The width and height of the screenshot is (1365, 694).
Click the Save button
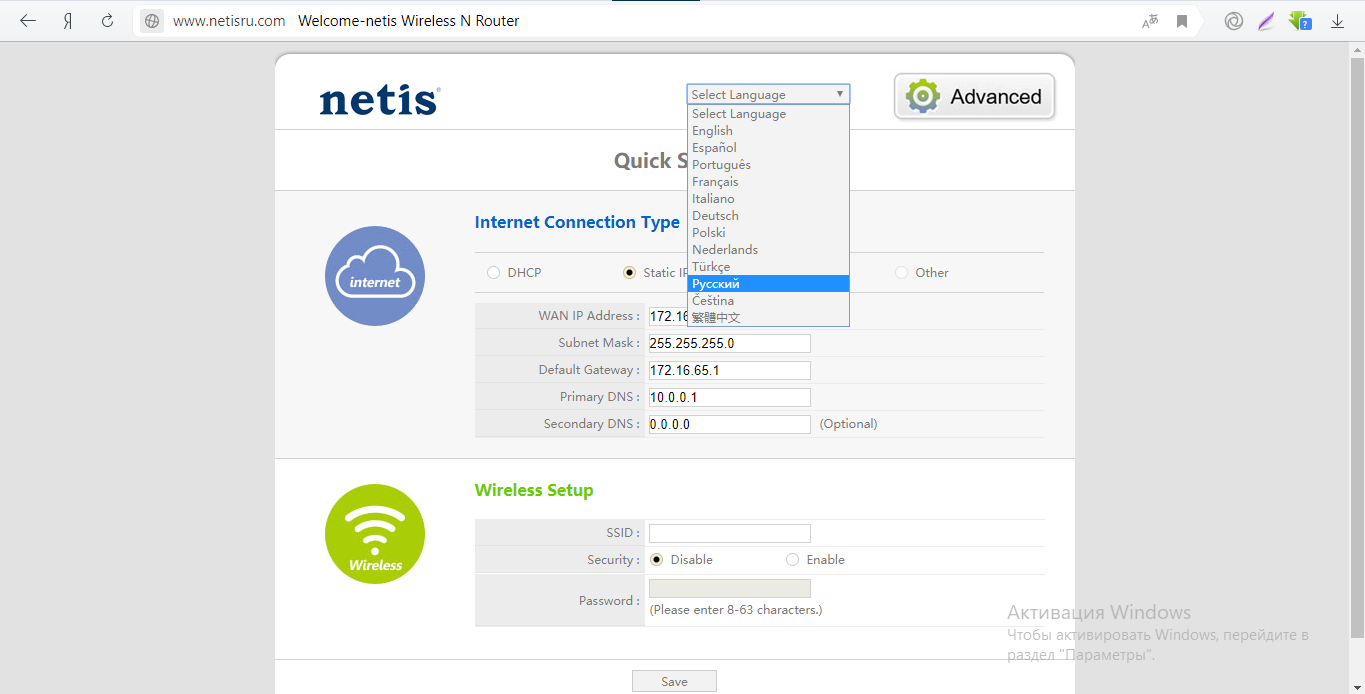[x=674, y=681]
